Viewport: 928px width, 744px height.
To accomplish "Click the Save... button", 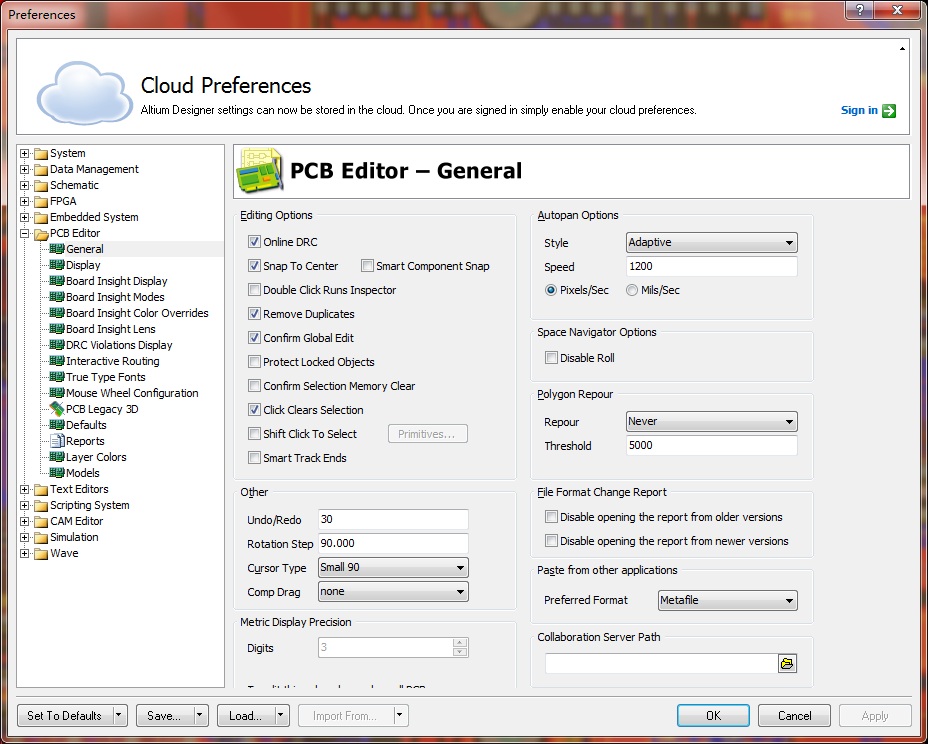I will click(164, 716).
